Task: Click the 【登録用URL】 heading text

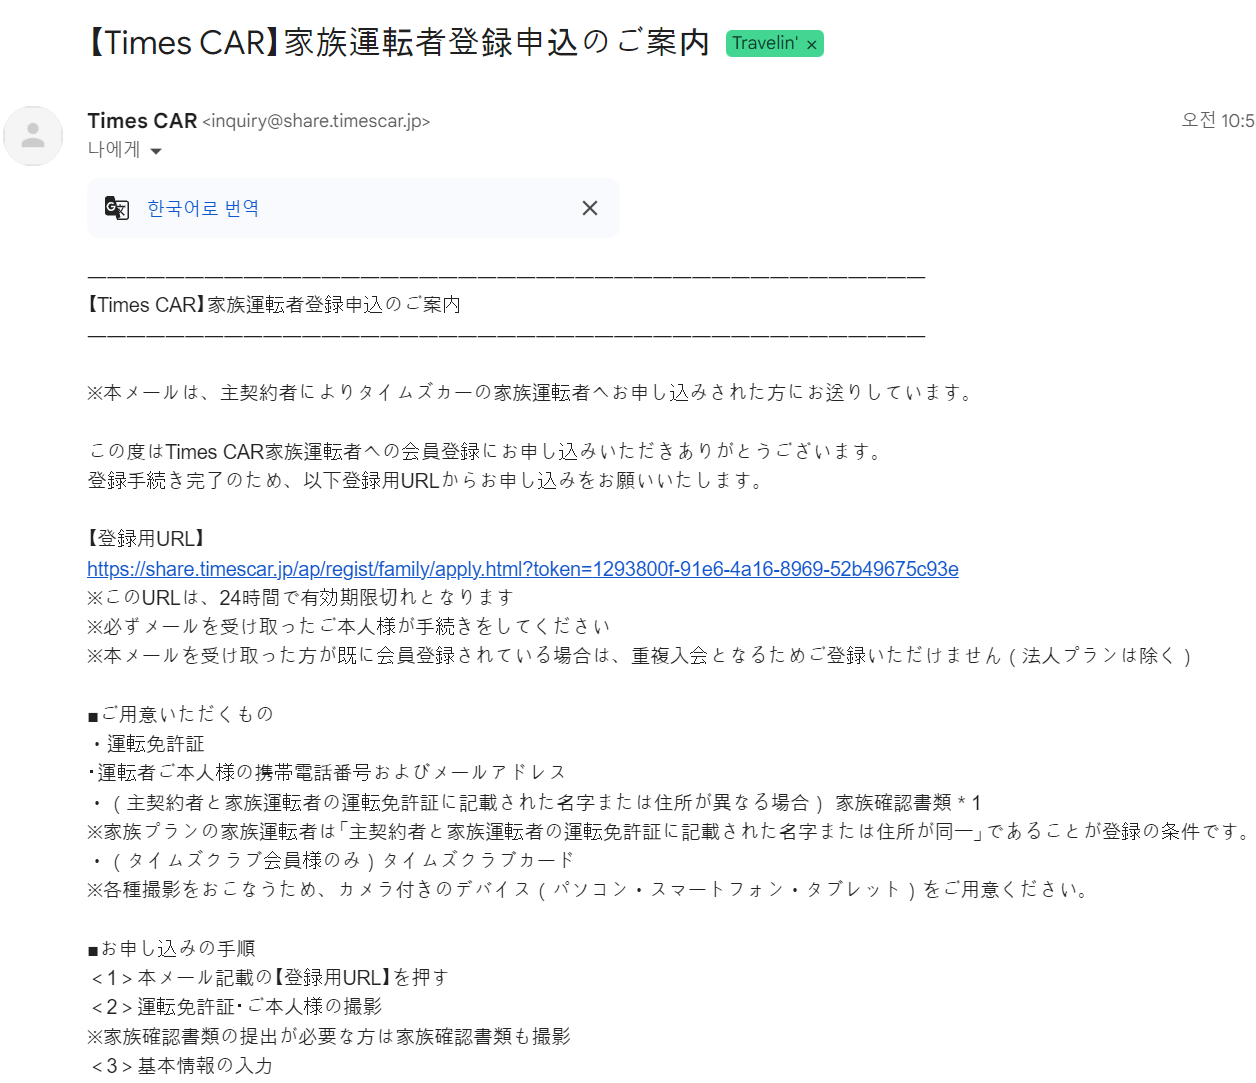Action: (148, 539)
